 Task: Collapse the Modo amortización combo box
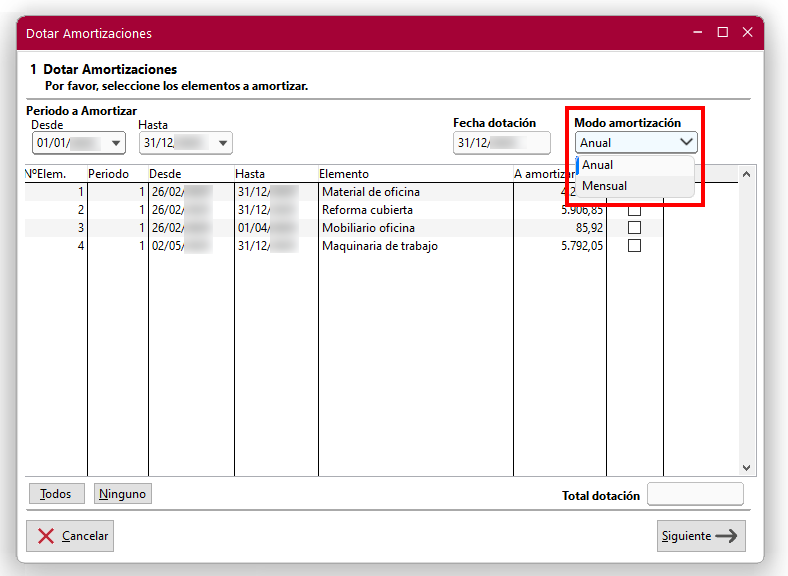click(x=686, y=143)
